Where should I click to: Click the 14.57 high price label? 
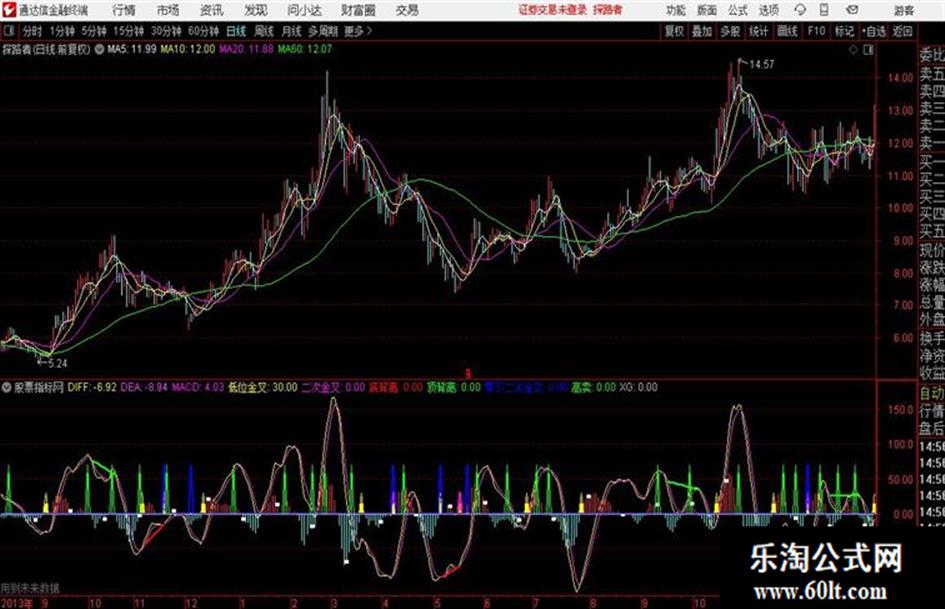pos(761,64)
